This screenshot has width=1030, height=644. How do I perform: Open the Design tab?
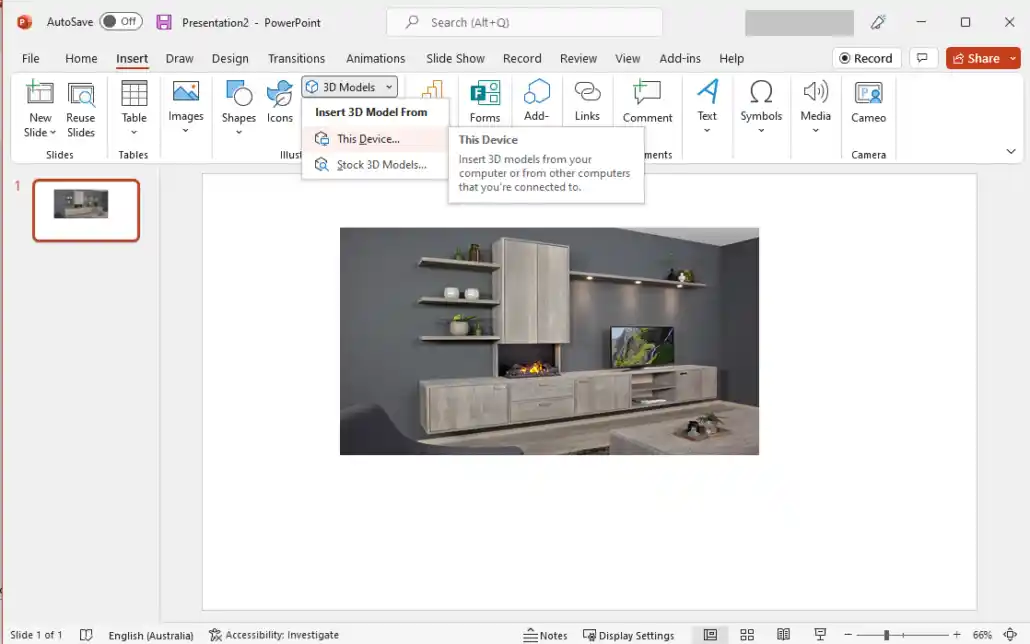[230, 58]
